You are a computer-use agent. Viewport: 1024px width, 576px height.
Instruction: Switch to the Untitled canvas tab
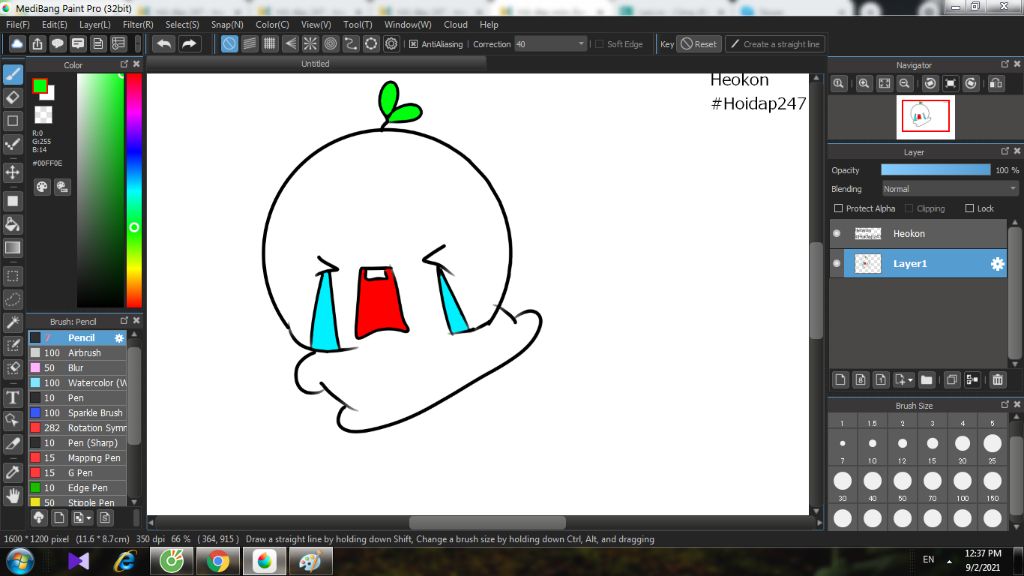tap(315, 63)
